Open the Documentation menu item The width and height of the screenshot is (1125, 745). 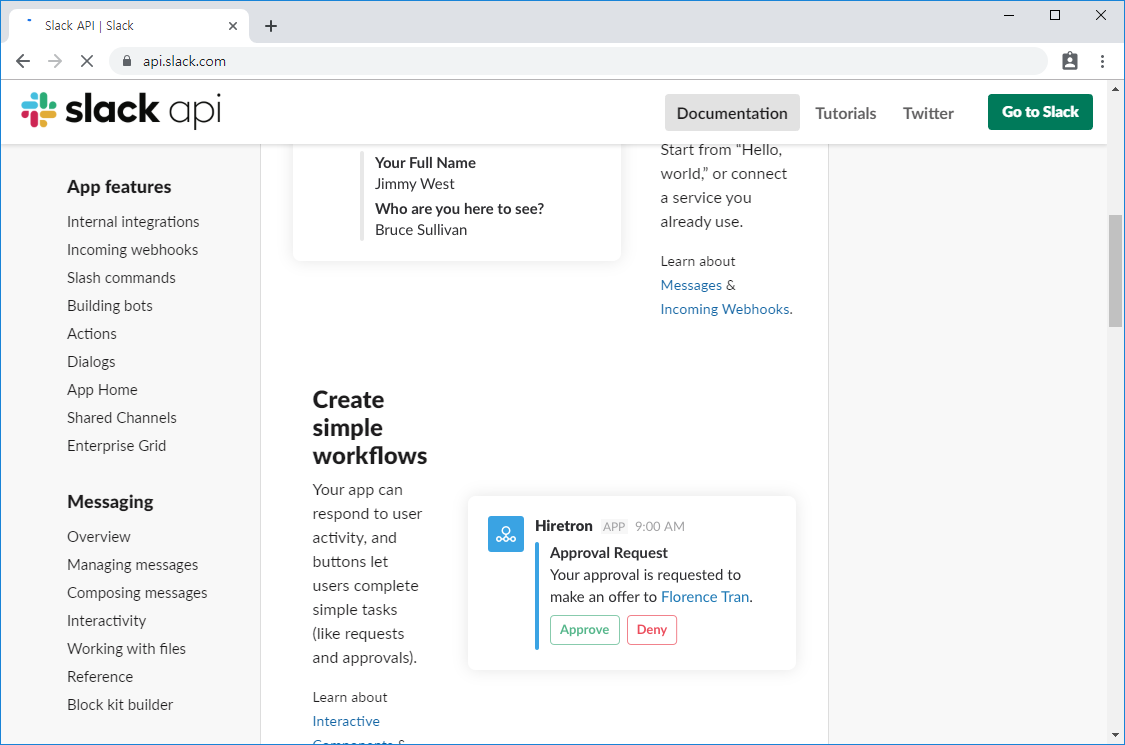732,113
